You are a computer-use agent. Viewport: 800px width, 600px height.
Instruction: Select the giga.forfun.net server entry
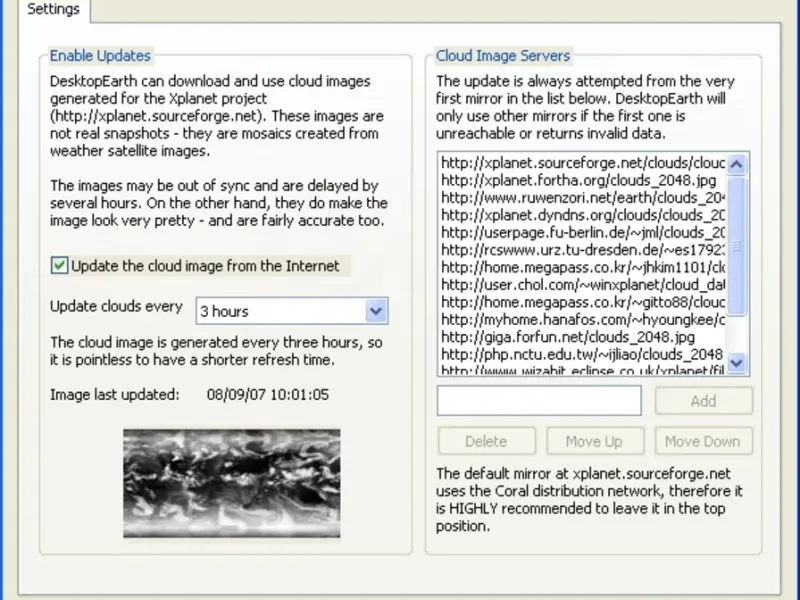[582, 337]
